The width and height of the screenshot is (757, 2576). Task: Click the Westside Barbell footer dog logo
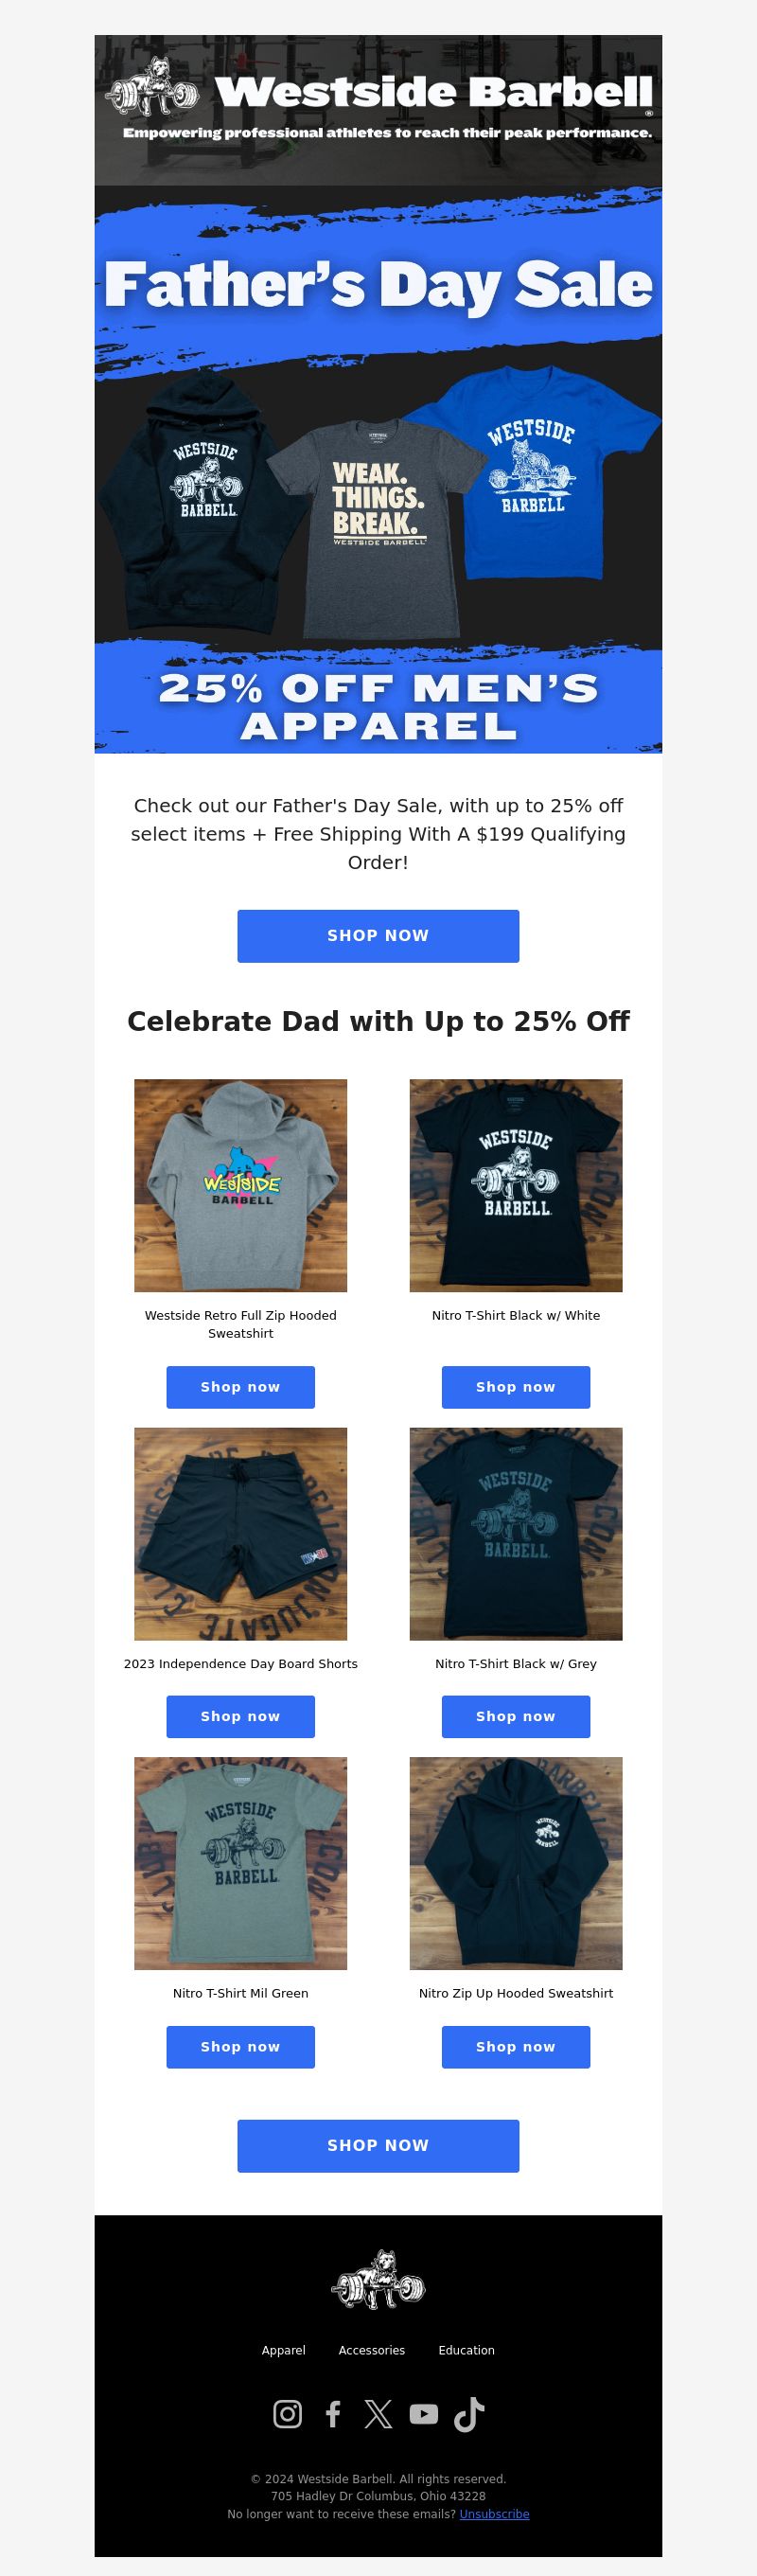tap(378, 2280)
